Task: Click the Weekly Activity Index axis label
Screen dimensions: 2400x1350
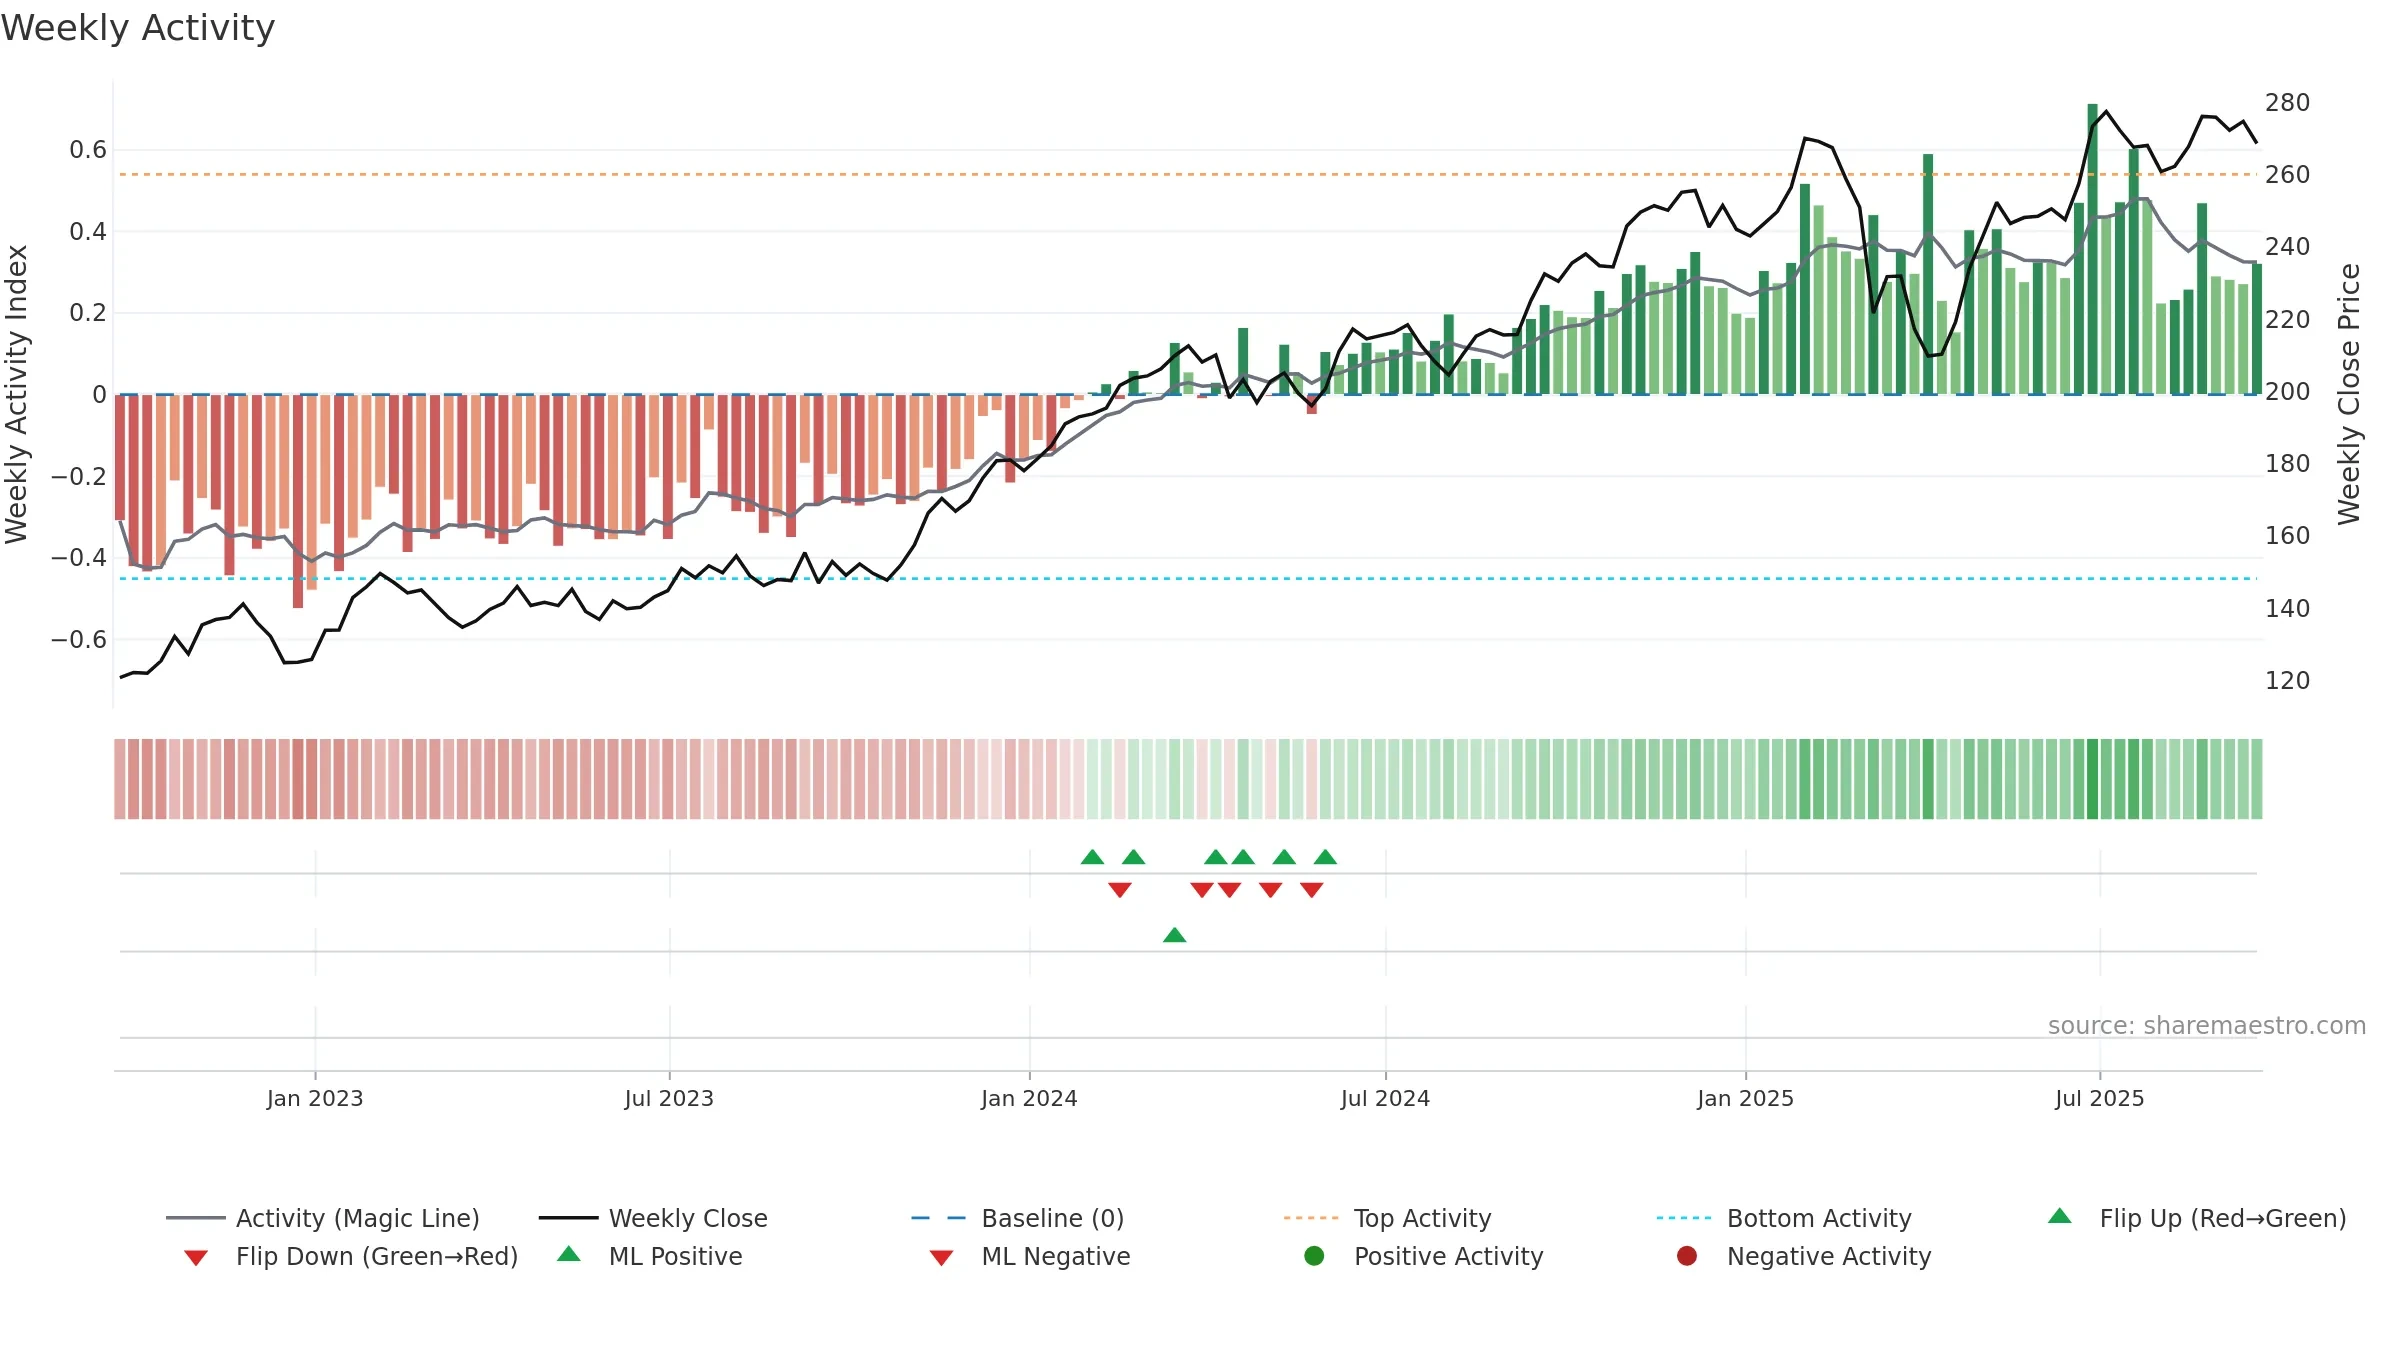Action: (17, 394)
